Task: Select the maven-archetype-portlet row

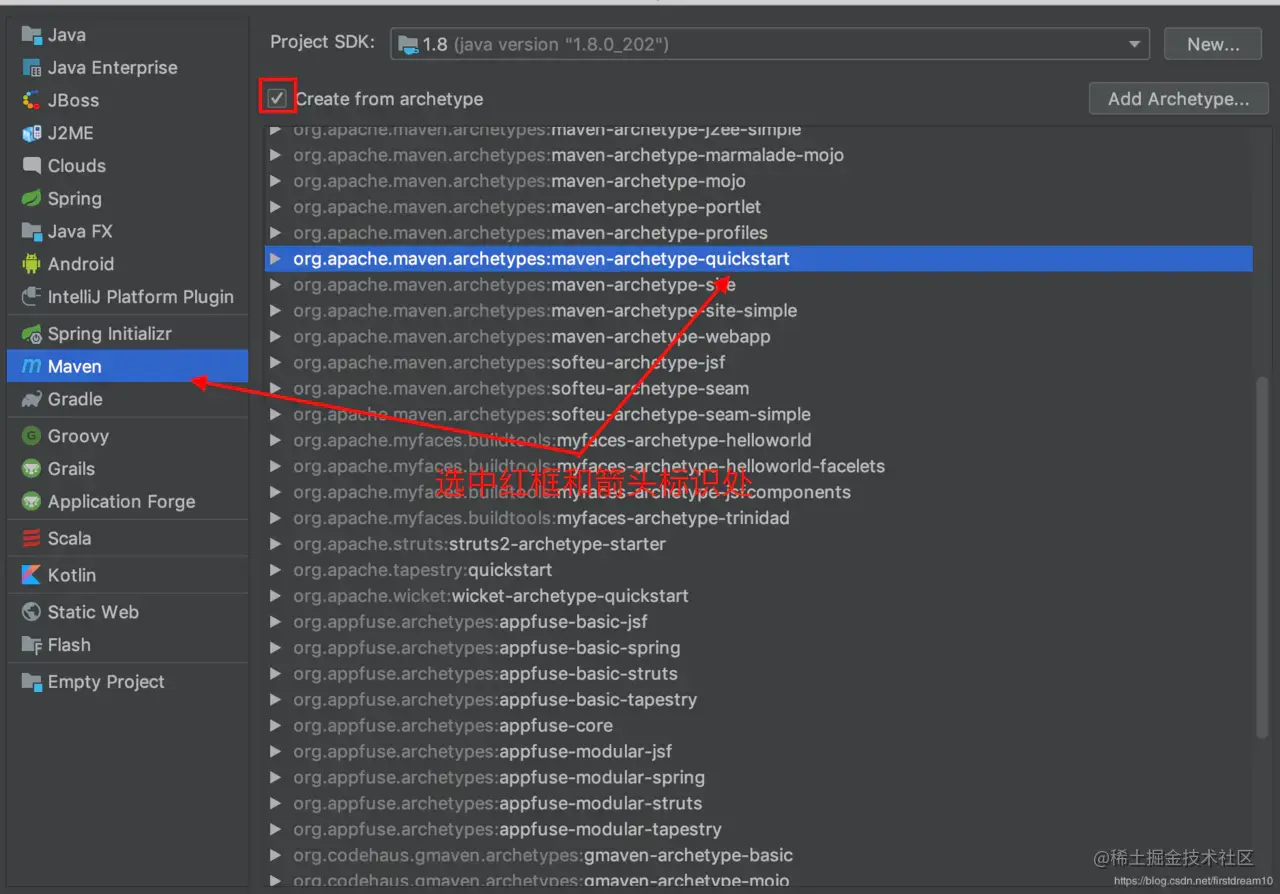Action: [759, 207]
